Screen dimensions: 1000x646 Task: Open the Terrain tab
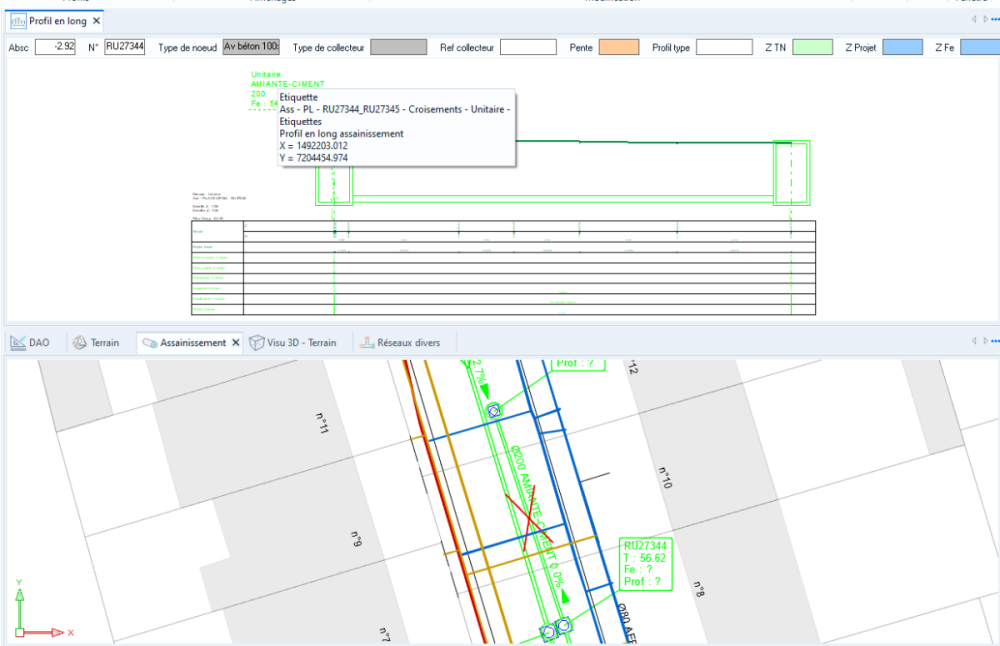point(96,342)
